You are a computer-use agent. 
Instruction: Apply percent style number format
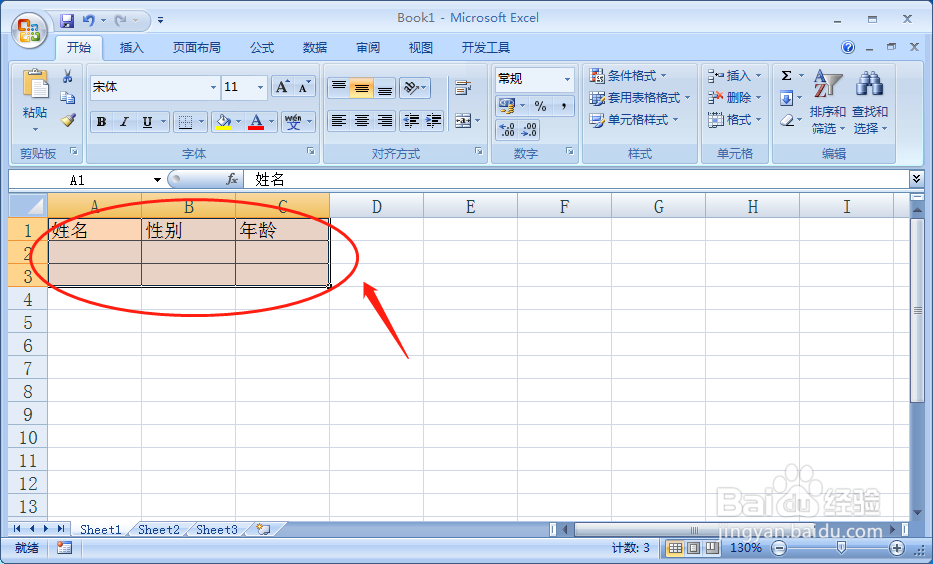click(540, 106)
